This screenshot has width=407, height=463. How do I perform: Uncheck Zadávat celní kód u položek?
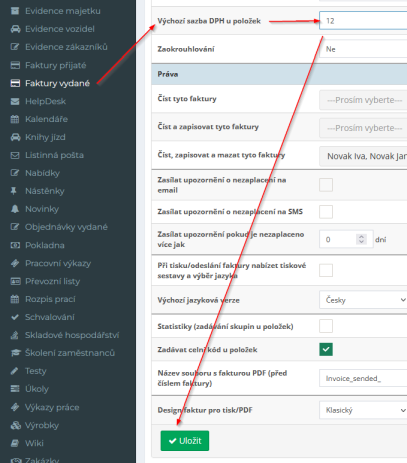click(x=326, y=349)
